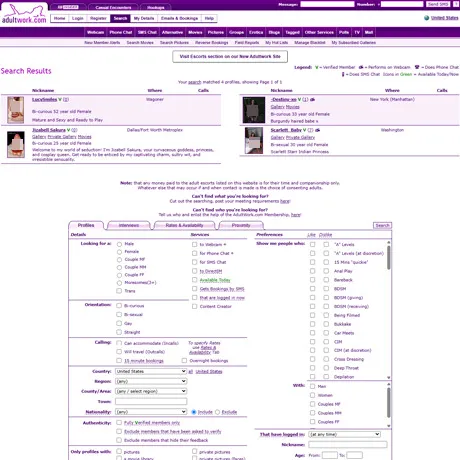
Task: Switch to the Rates & Availability tab
Action: click(184, 225)
